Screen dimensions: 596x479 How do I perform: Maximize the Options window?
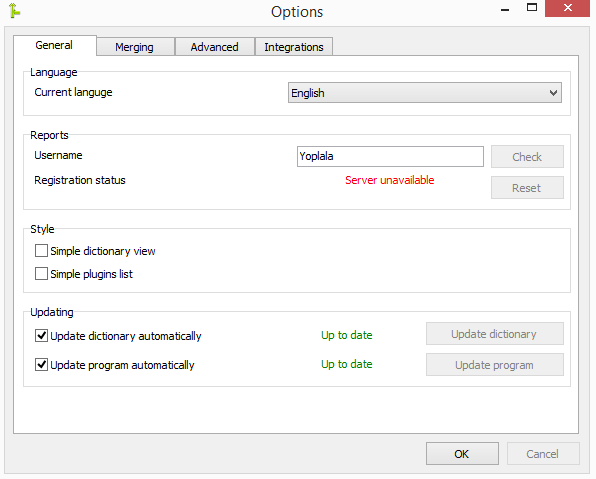(532, 8)
